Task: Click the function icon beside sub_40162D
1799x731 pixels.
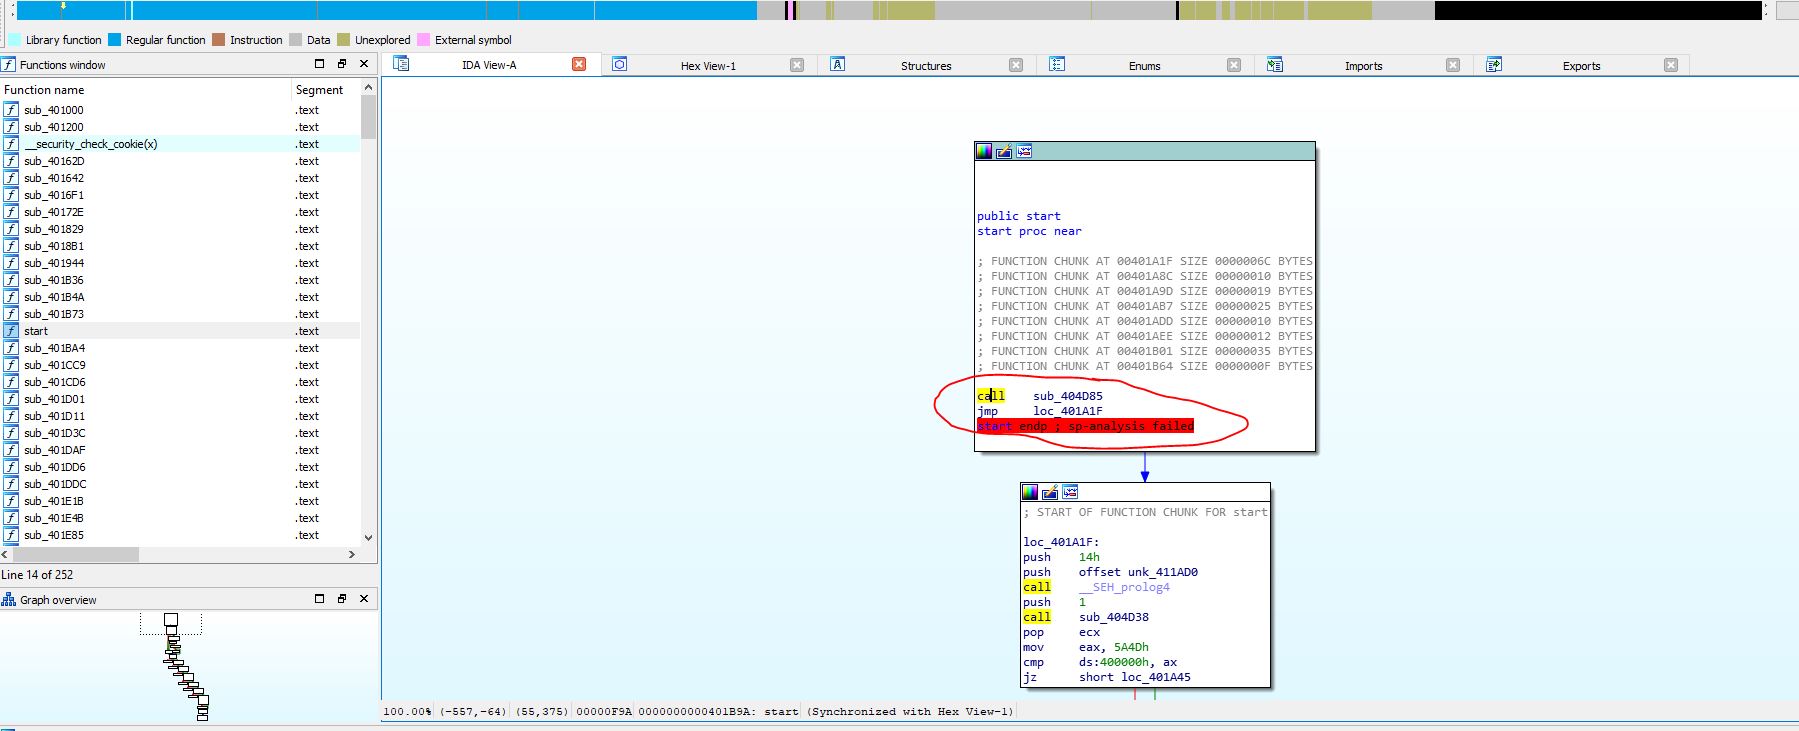Action: pyautogui.click(x=11, y=161)
